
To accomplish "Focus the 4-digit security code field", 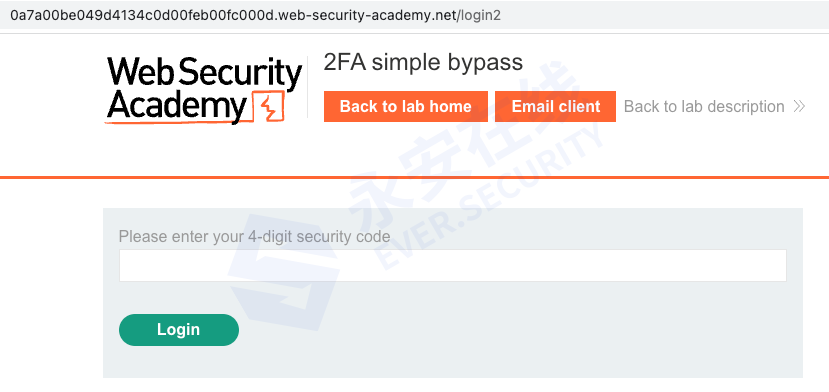I will (x=453, y=266).
